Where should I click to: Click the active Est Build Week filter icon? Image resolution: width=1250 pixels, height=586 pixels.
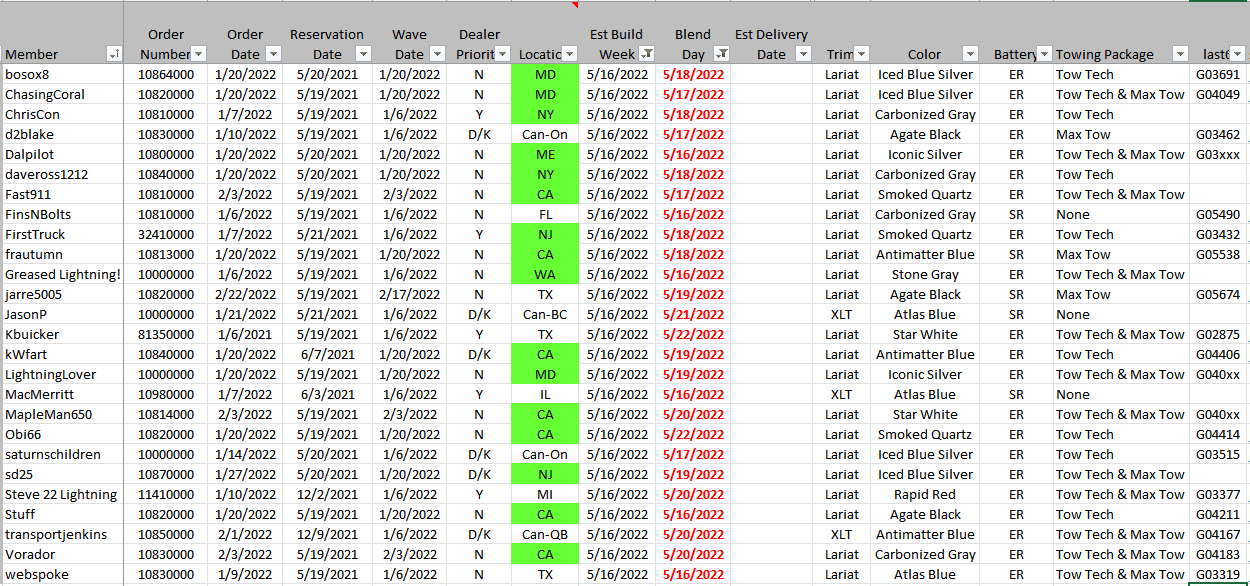click(x=646, y=54)
